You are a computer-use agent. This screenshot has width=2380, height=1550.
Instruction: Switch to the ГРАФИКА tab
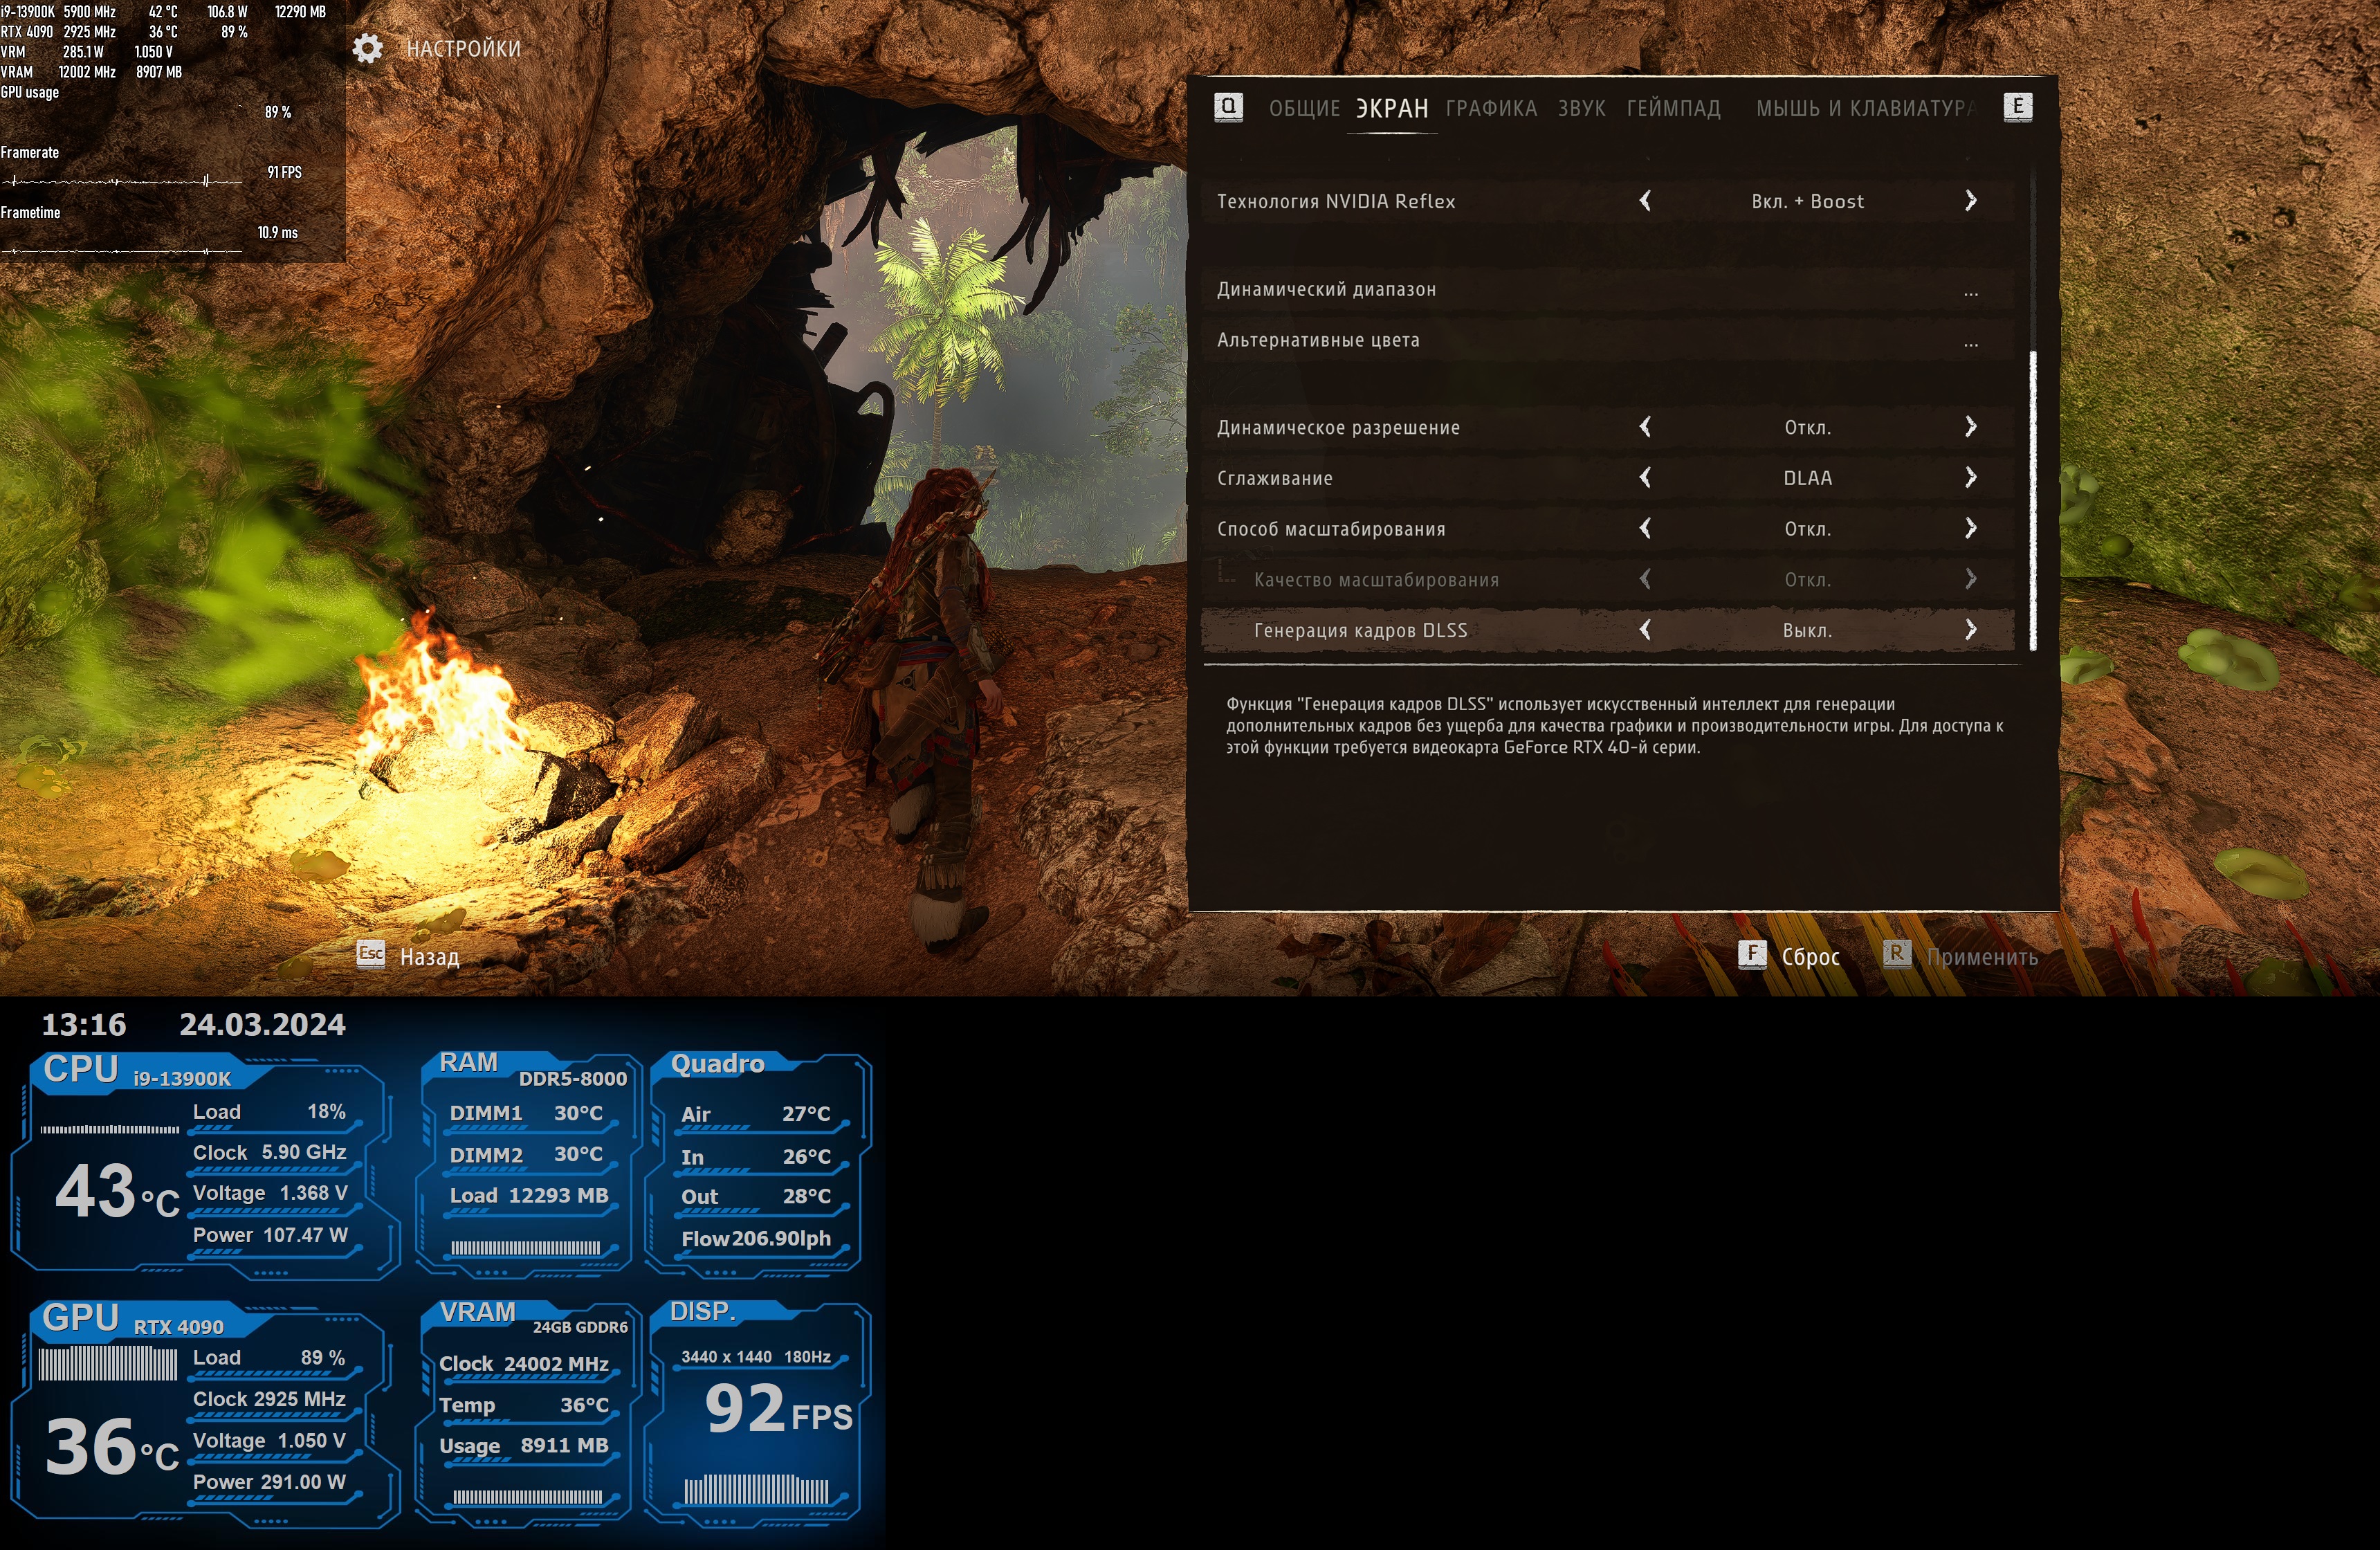coord(1491,108)
